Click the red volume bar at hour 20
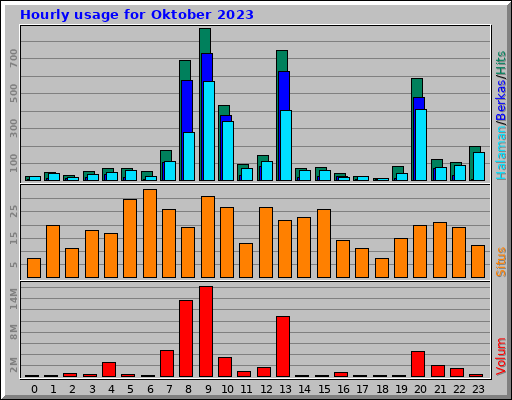 click(418, 364)
